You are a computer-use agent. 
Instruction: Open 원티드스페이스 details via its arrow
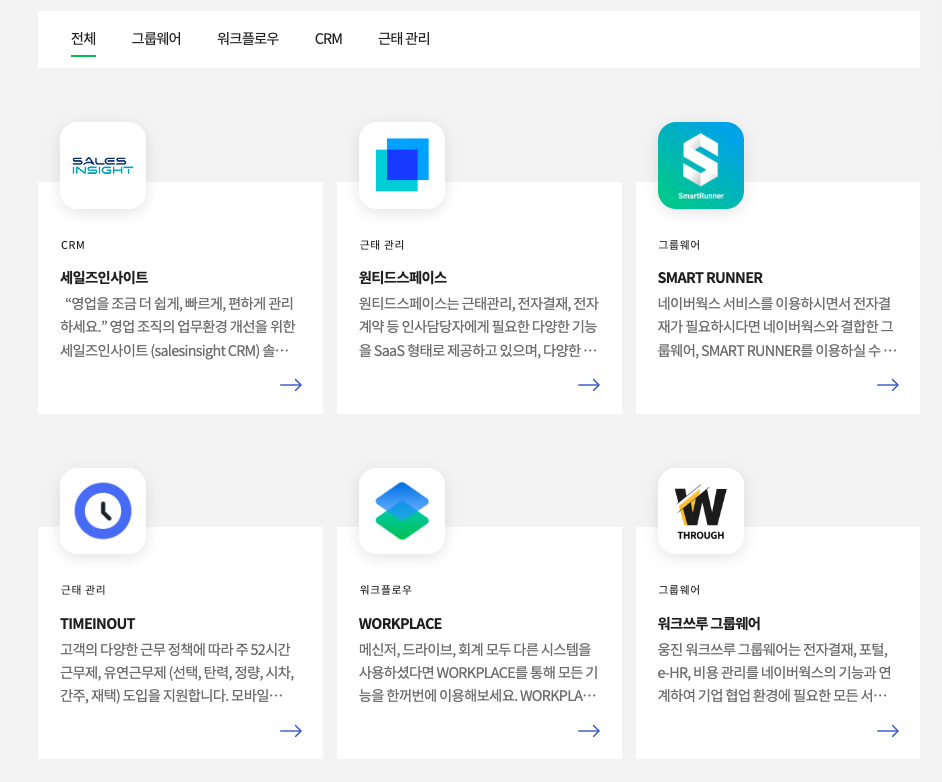click(x=589, y=385)
